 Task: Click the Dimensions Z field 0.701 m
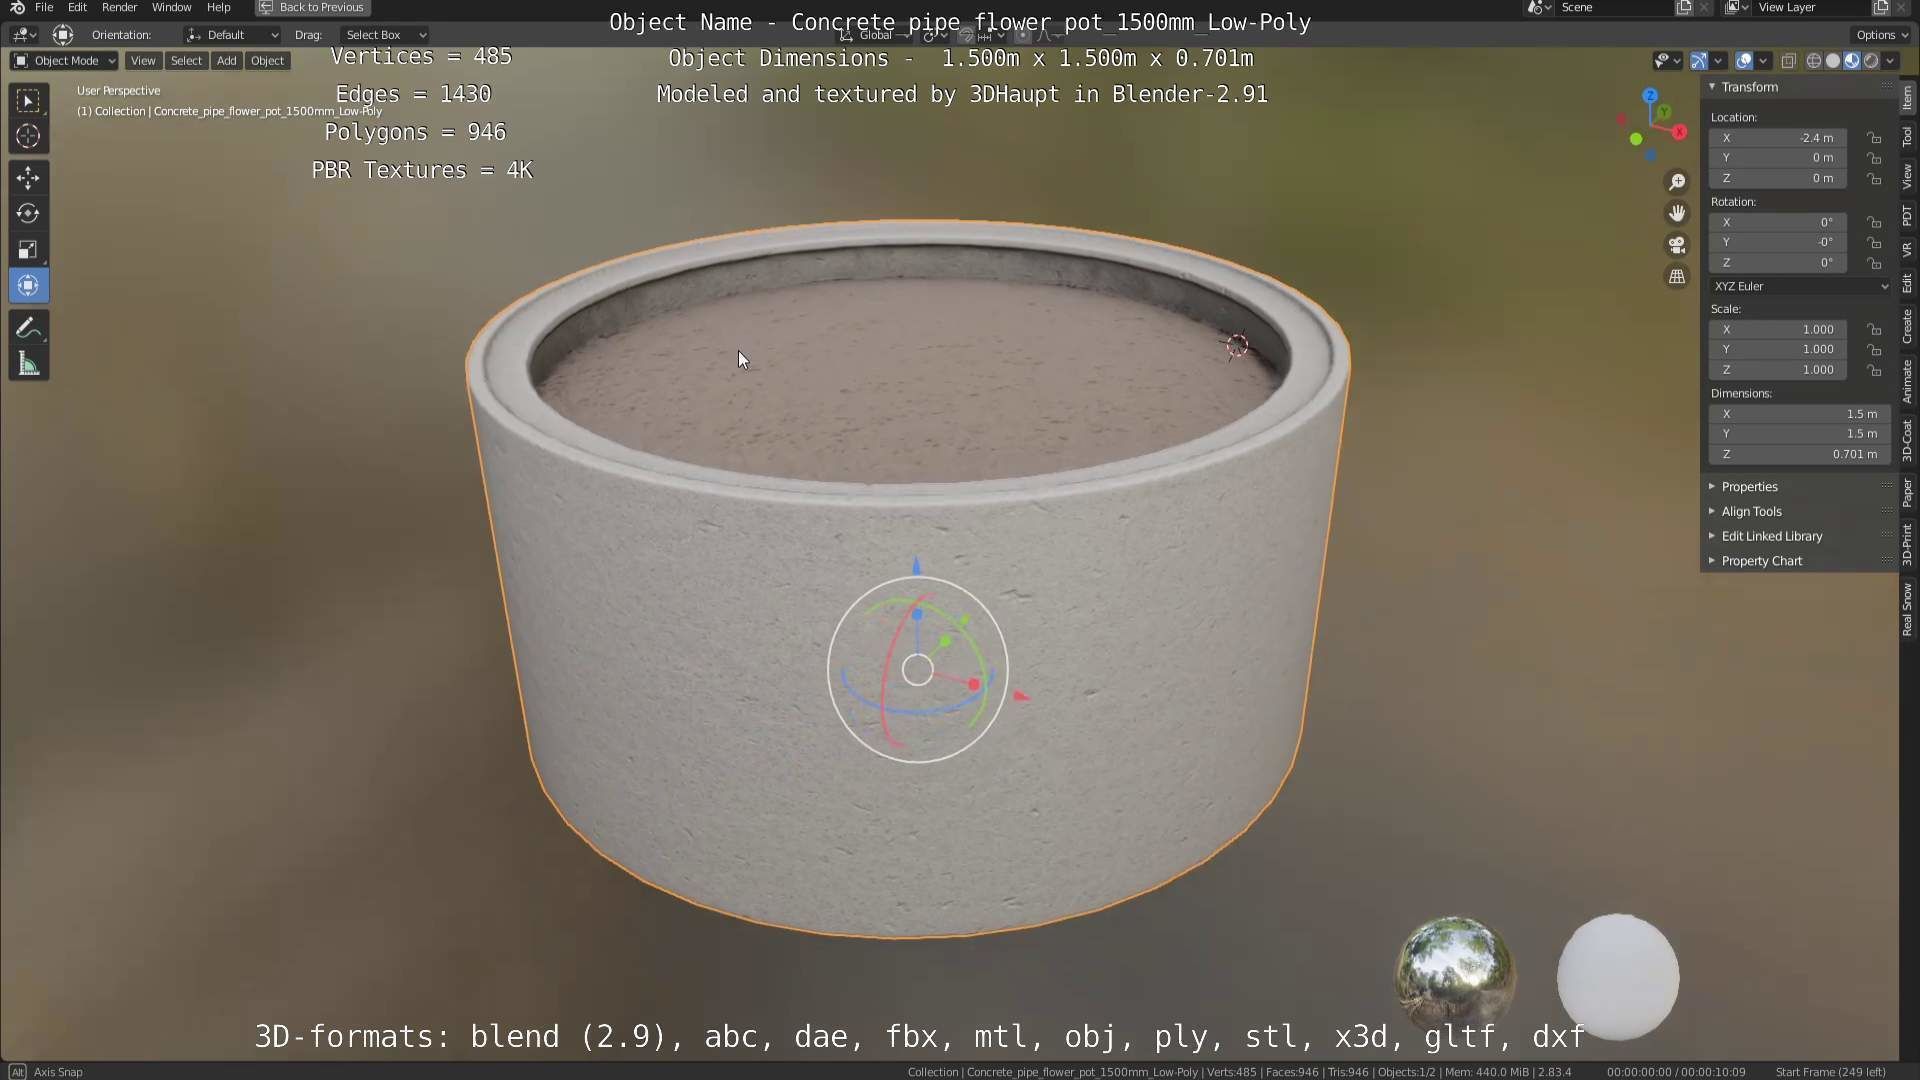pyautogui.click(x=1800, y=454)
